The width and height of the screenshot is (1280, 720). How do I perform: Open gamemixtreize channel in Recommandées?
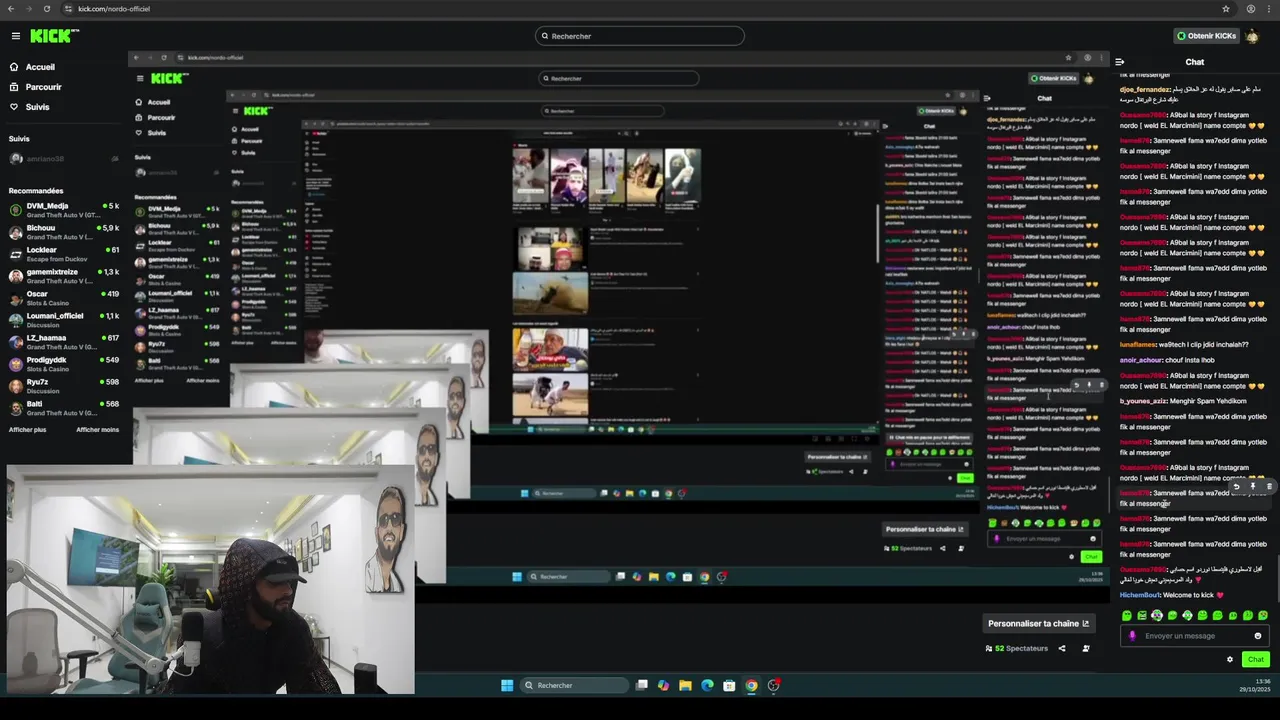click(64, 276)
